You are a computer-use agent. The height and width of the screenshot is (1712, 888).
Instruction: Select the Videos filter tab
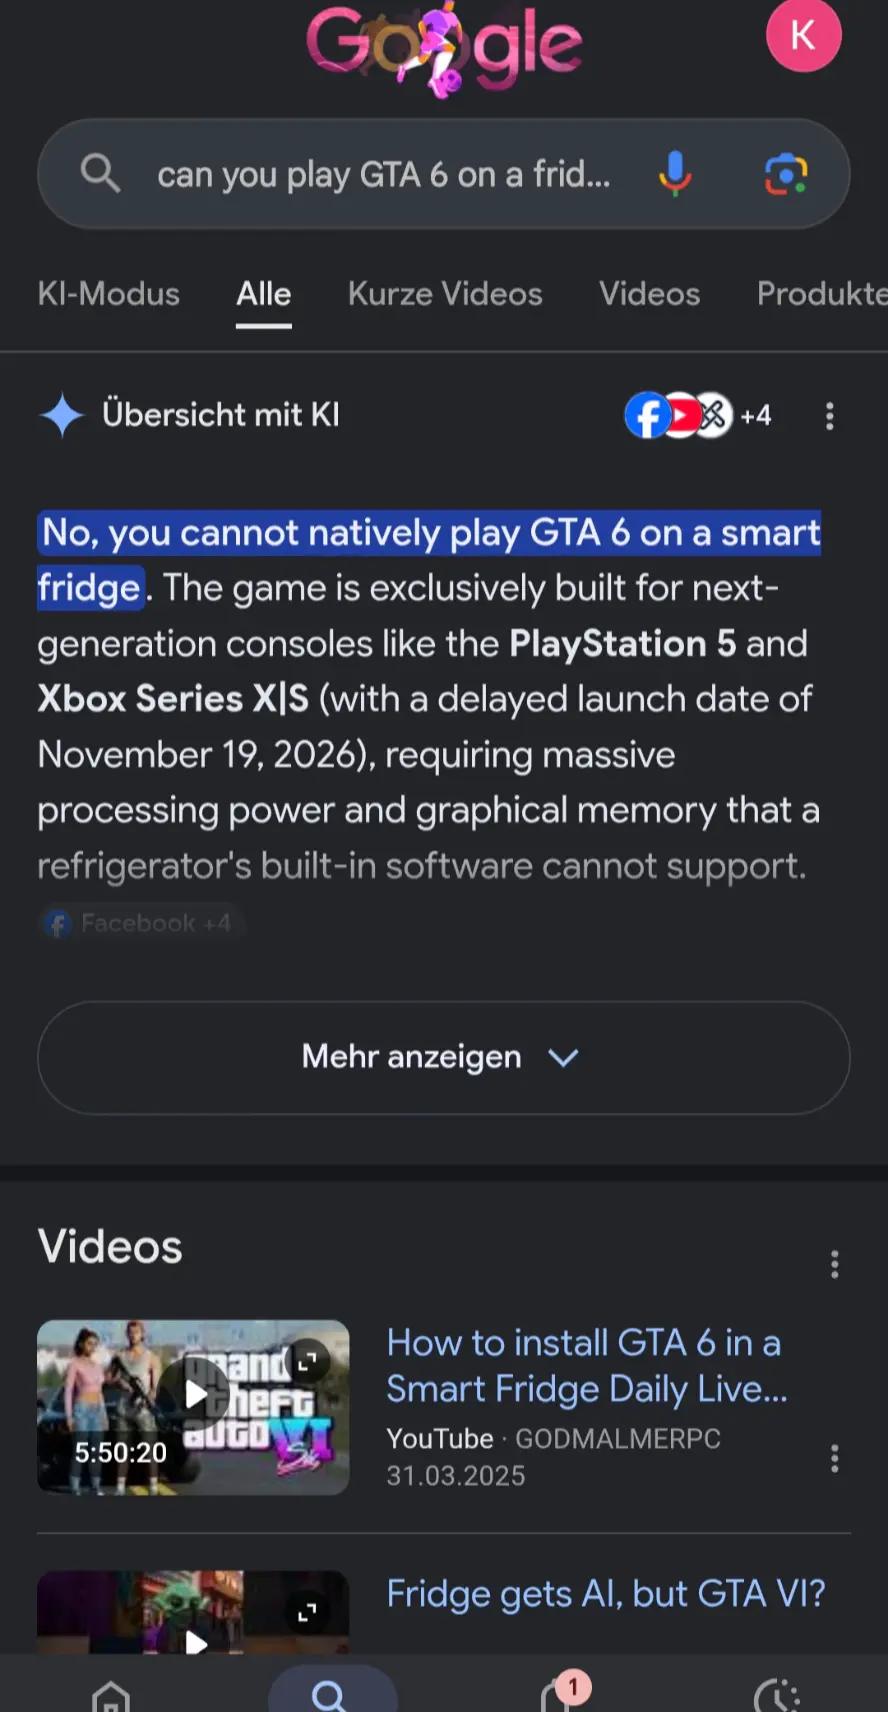point(649,294)
